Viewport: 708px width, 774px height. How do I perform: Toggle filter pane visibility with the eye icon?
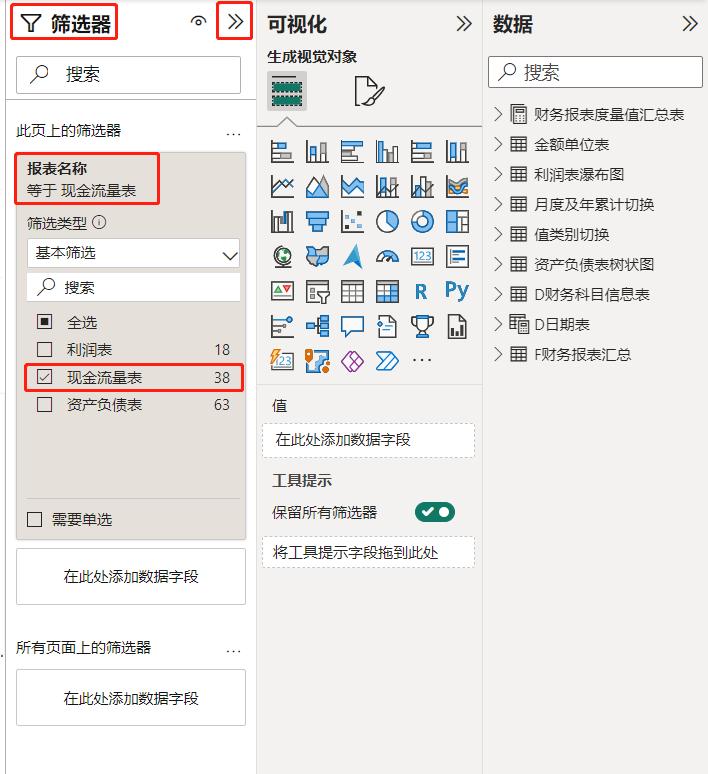coord(198,21)
